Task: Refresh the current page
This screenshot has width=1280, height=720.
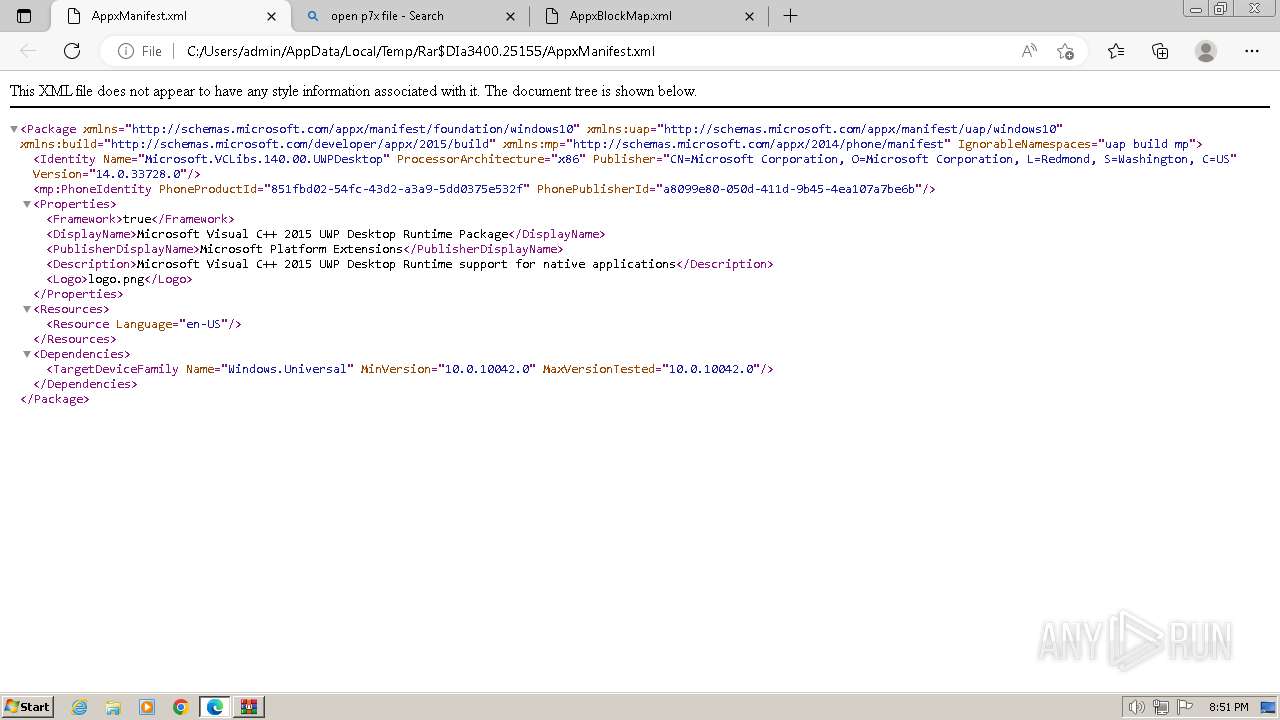Action: pos(72,51)
